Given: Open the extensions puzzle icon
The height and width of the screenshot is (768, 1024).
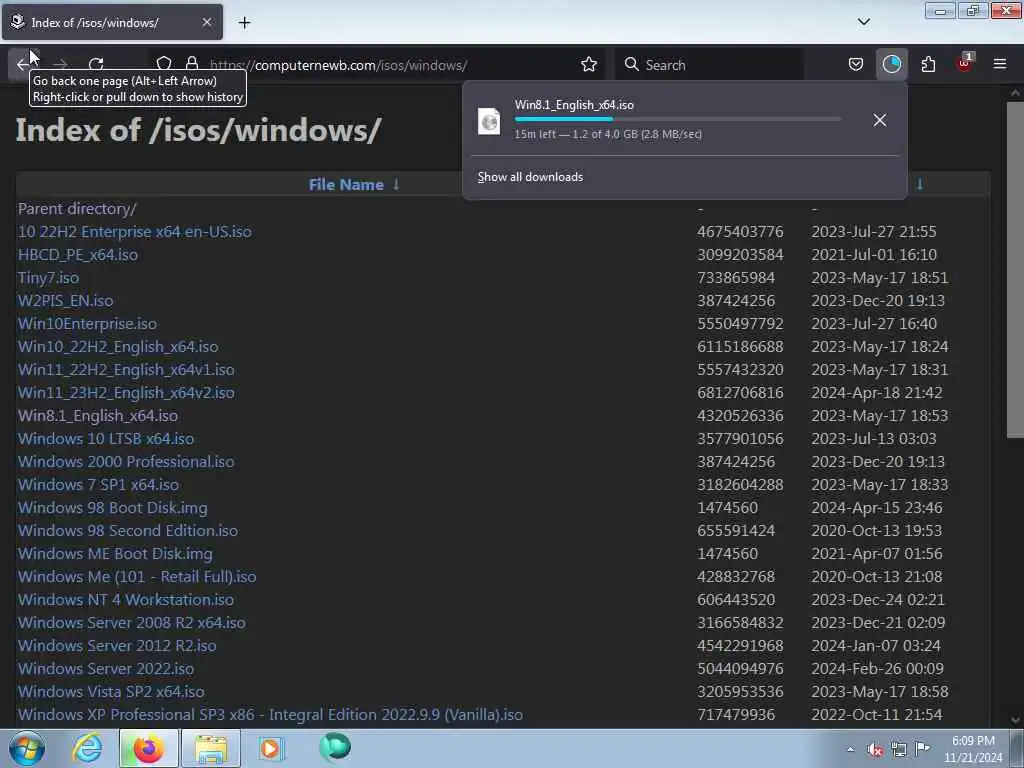Looking at the screenshot, I should click(x=928, y=64).
